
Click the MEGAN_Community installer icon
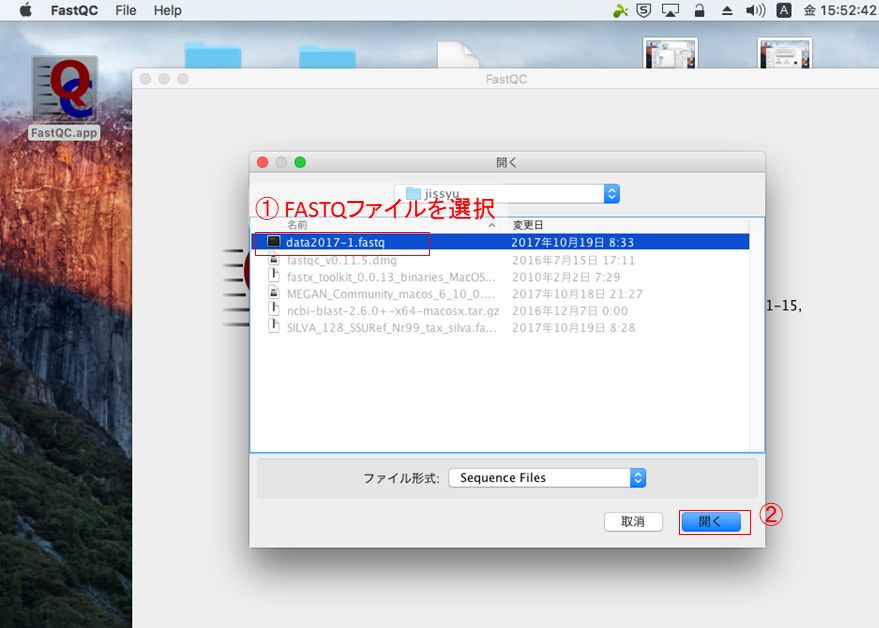click(x=274, y=293)
